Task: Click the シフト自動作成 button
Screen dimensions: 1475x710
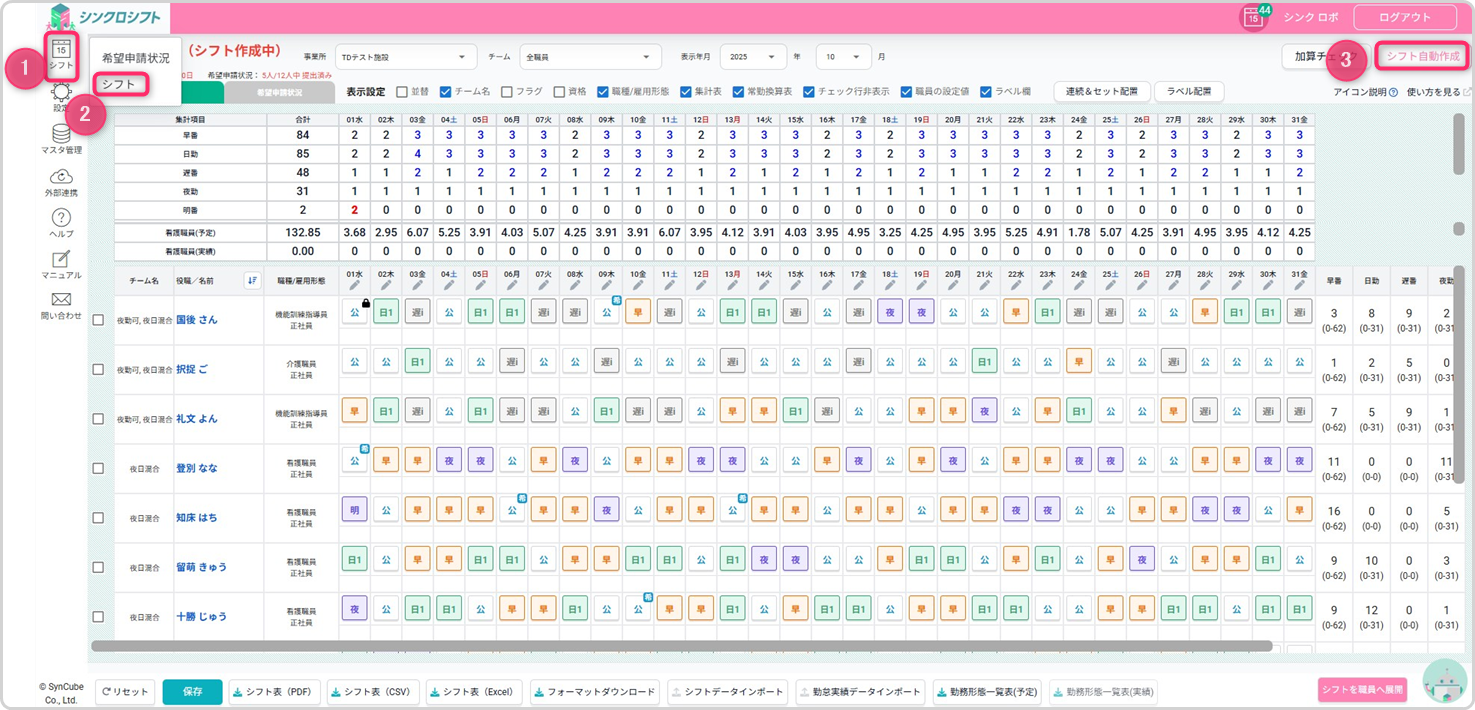Action: 1422,57
